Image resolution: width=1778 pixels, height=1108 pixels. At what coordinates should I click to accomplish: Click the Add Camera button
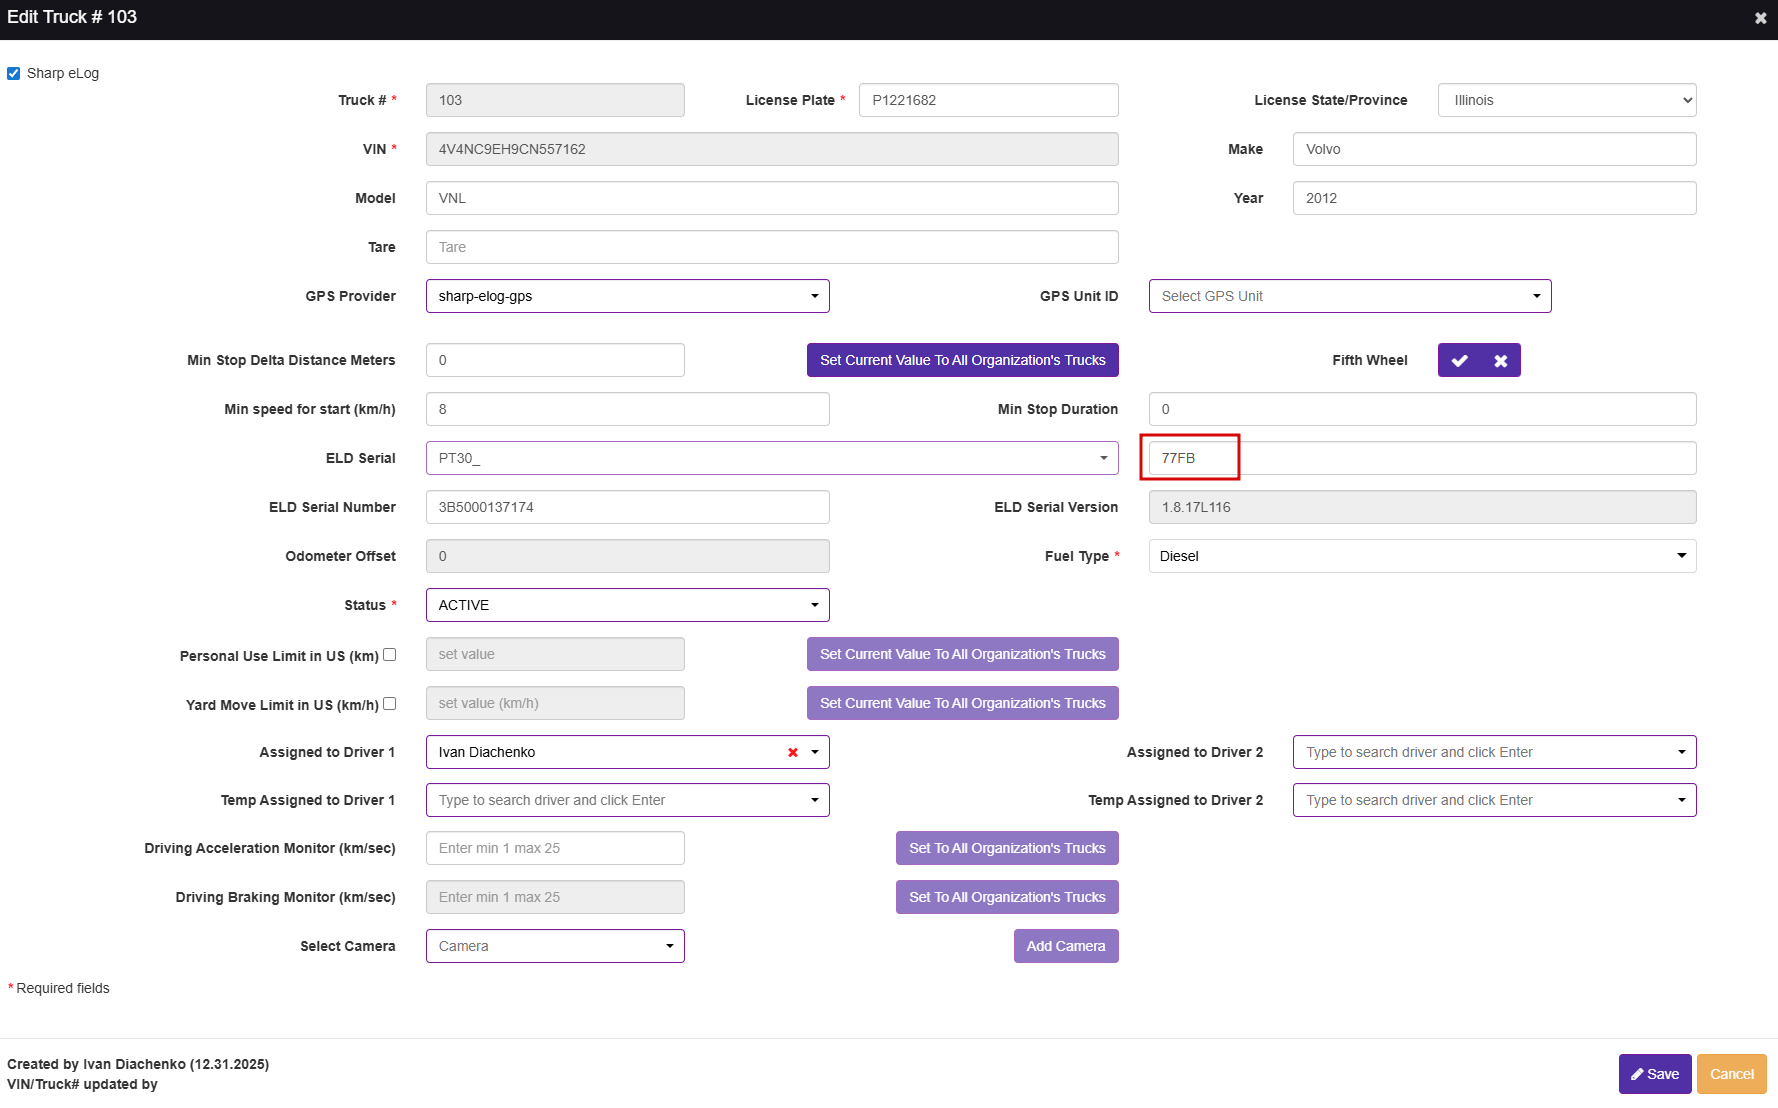pos(1065,947)
